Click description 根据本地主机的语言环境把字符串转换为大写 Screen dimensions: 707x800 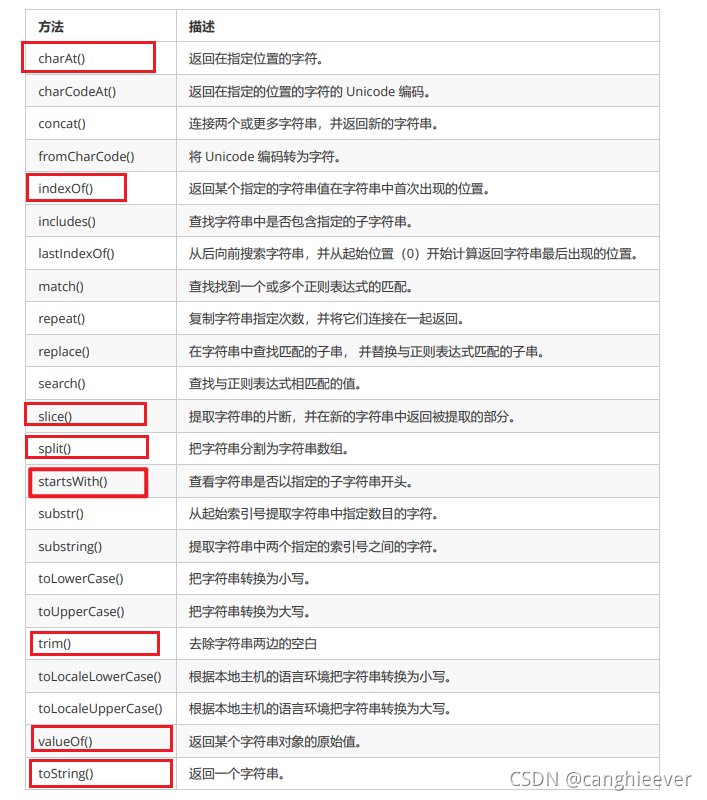tap(320, 709)
